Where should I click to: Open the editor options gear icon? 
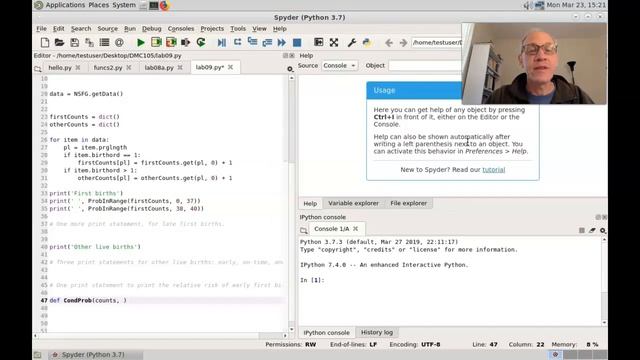(x=290, y=69)
